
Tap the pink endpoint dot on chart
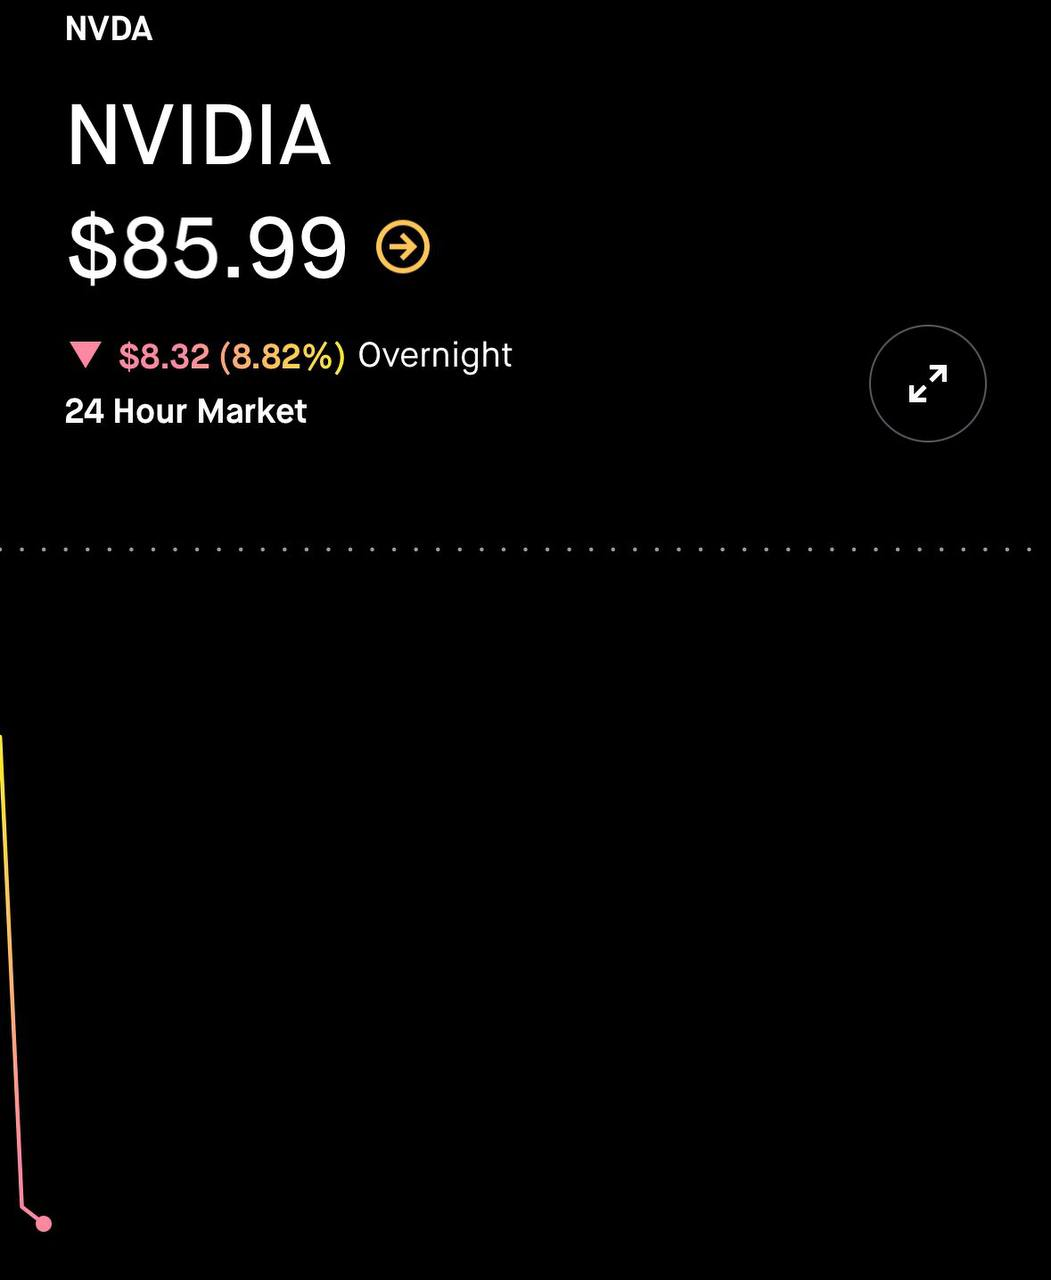point(43,1223)
